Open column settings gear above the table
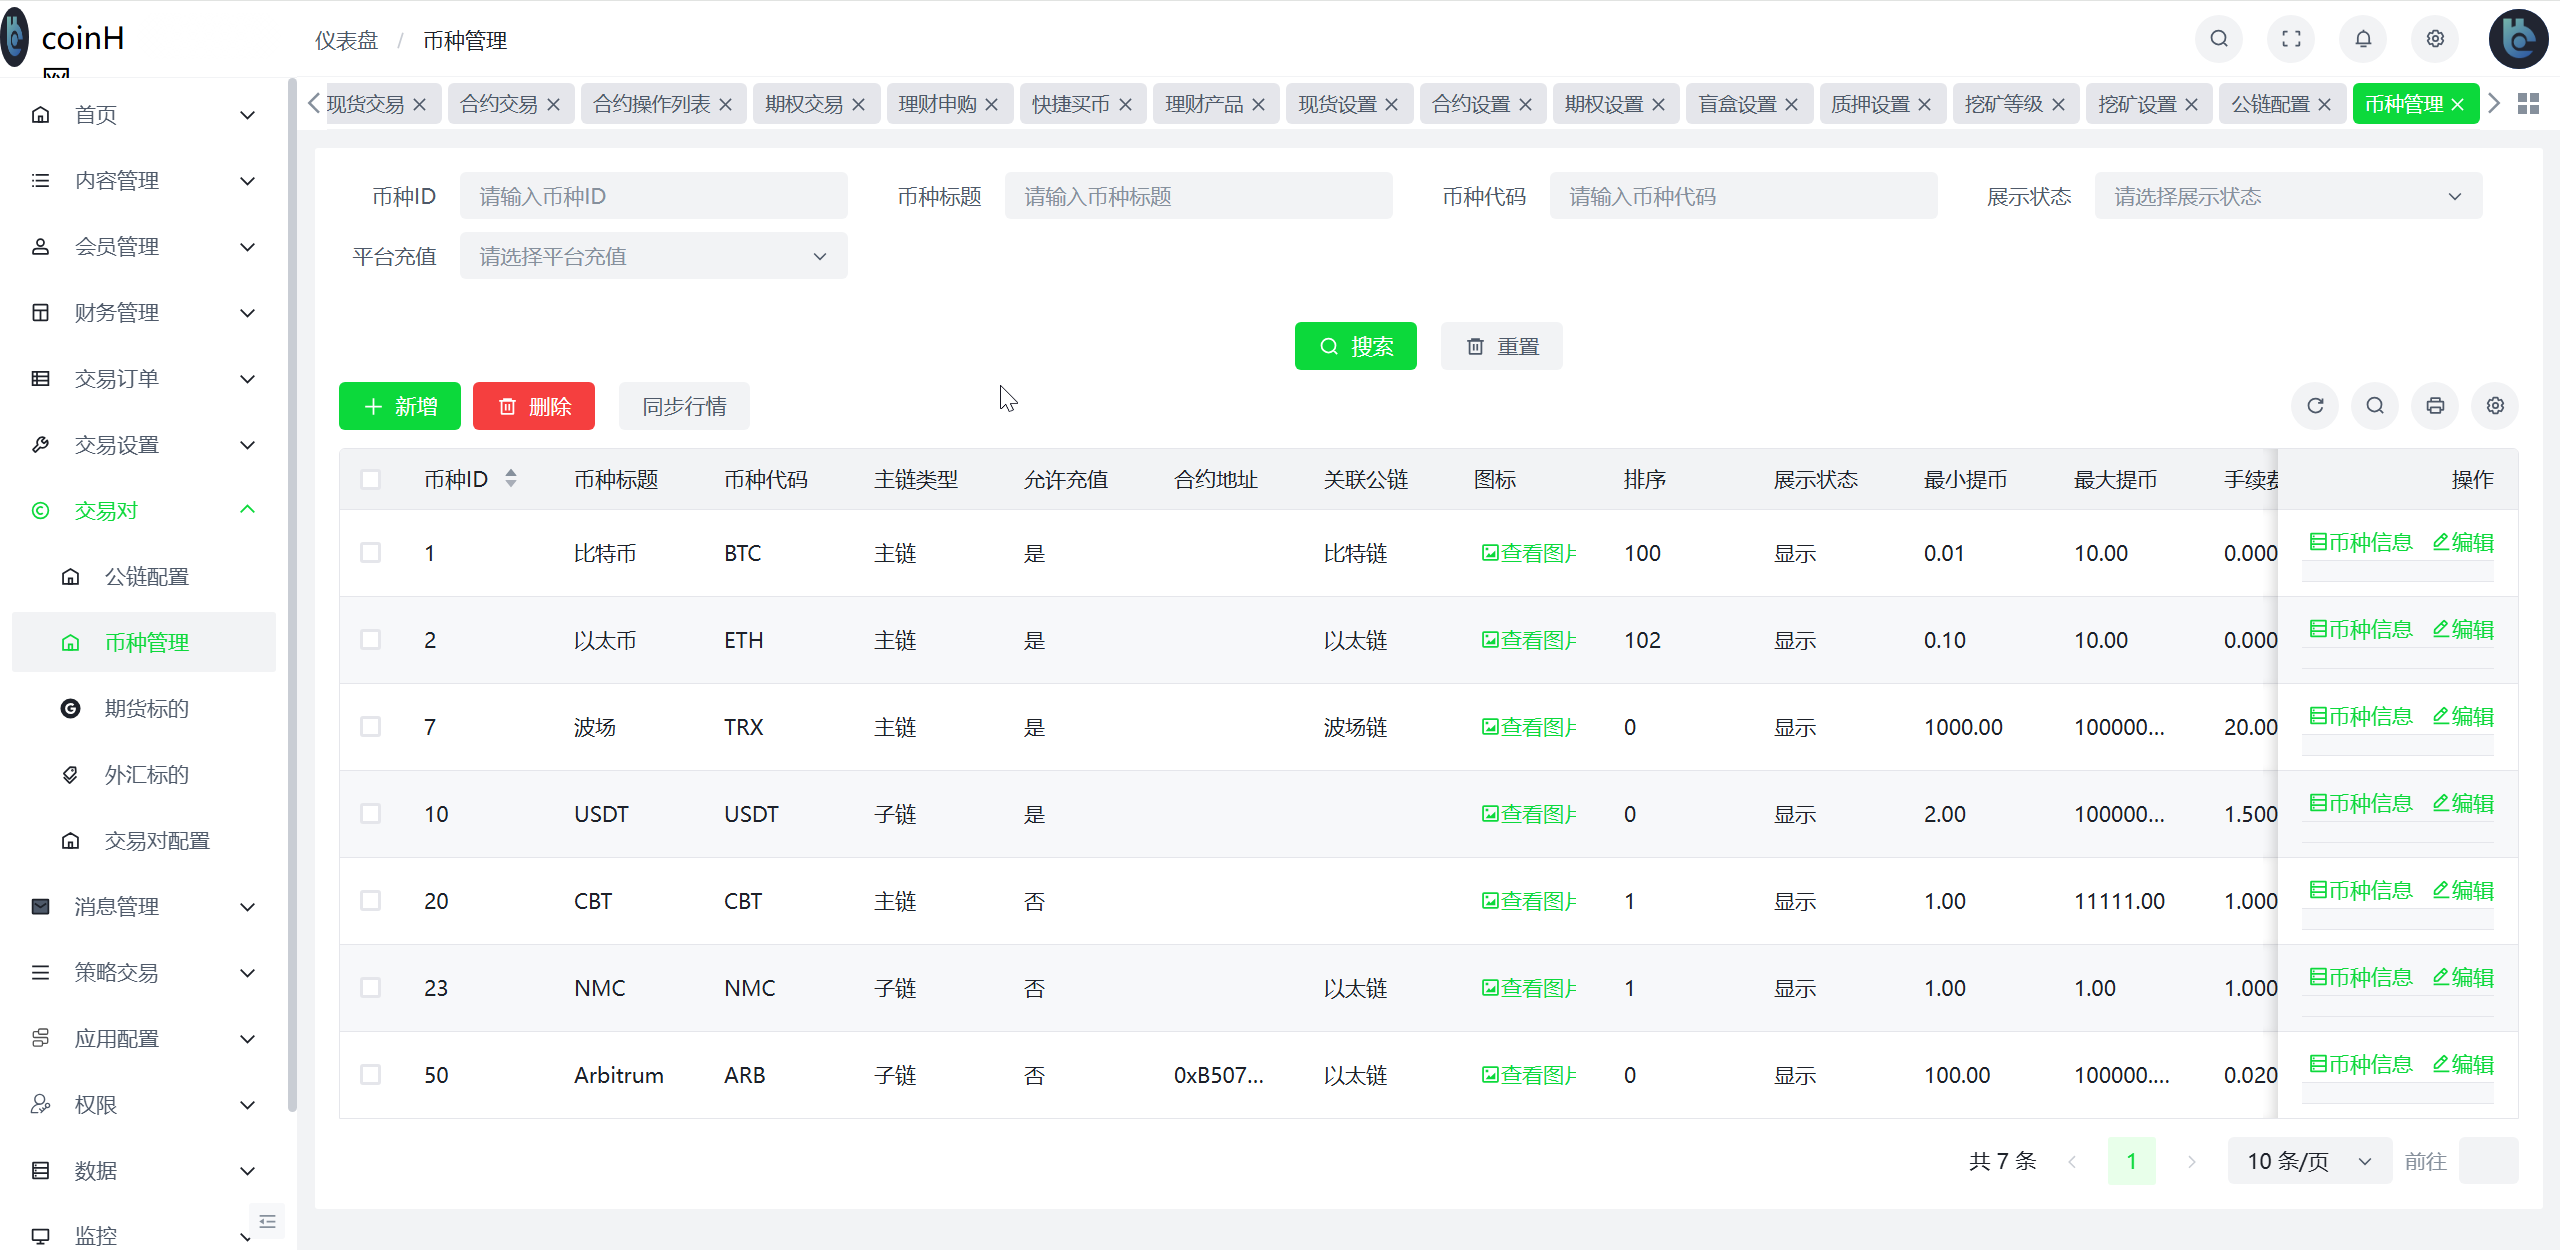This screenshot has width=2560, height=1250. [2495, 405]
